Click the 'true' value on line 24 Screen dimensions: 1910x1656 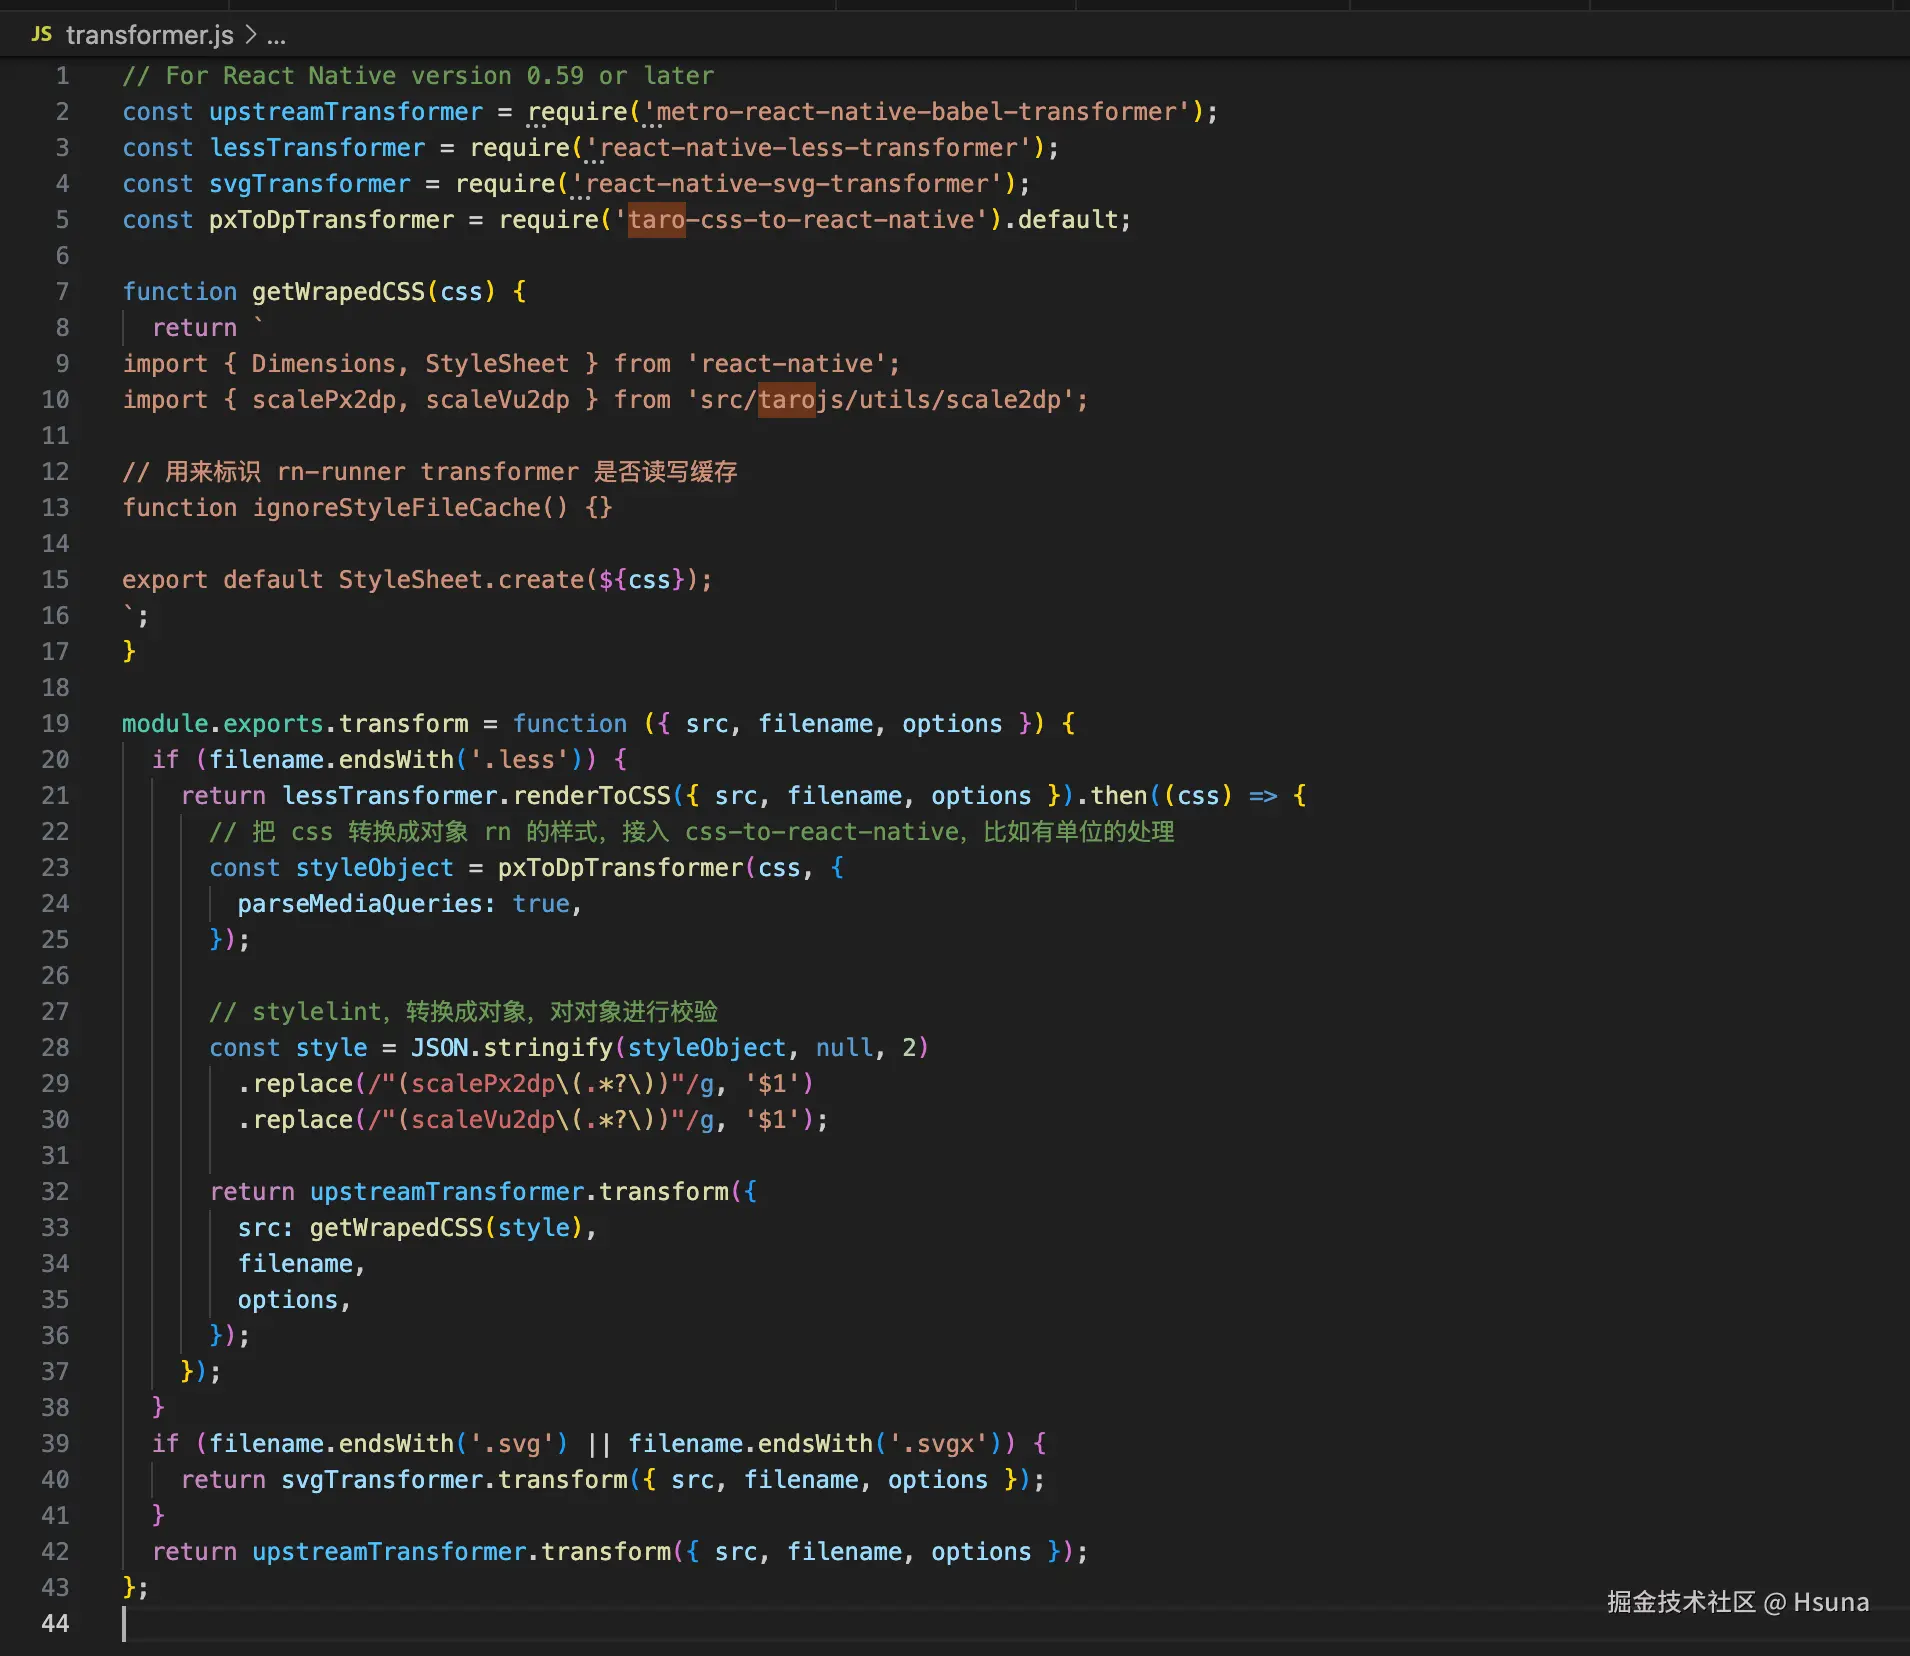point(541,904)
